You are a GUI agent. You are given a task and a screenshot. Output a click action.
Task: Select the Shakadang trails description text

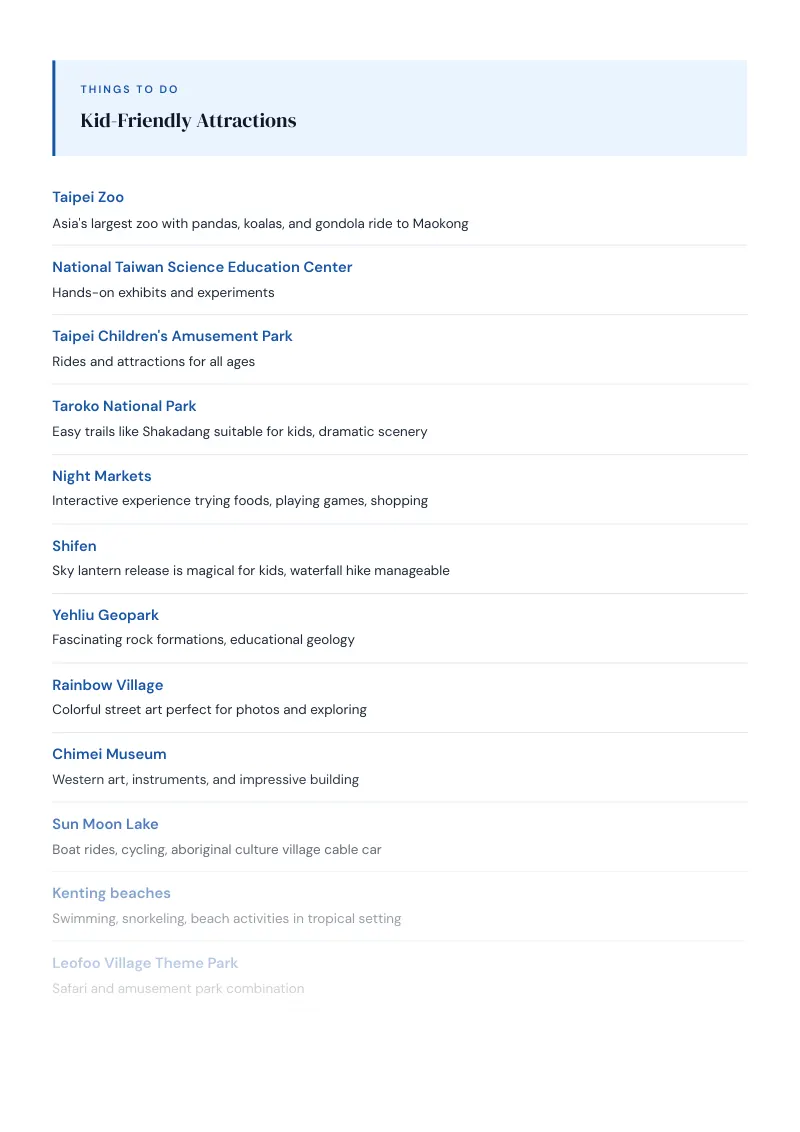tap(240, 432)
